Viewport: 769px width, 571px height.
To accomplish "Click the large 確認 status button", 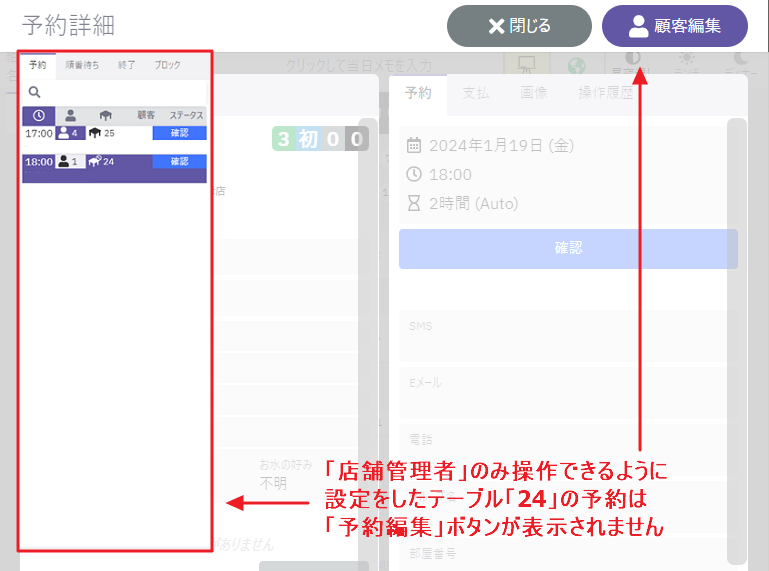I will coord(568,248).
